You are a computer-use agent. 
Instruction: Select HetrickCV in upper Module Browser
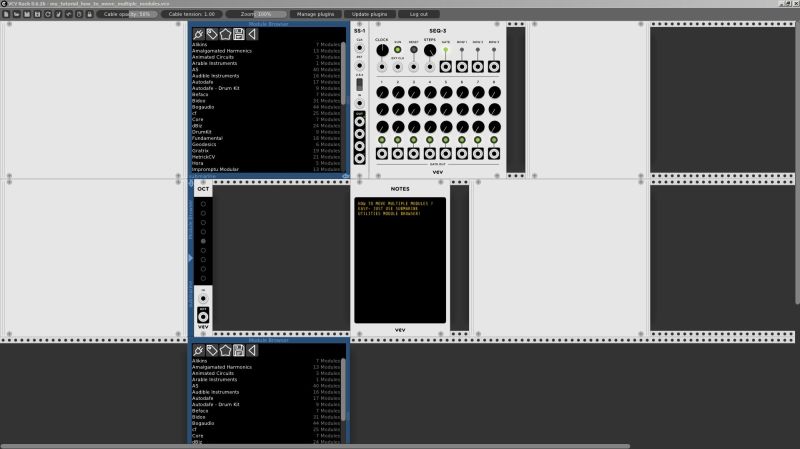tap(266, 157)
